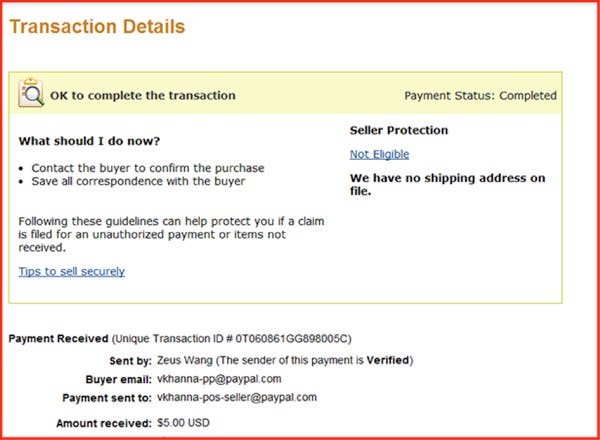Click the What should I do now? heading
The image size is (600, 440).
[89, 141]
